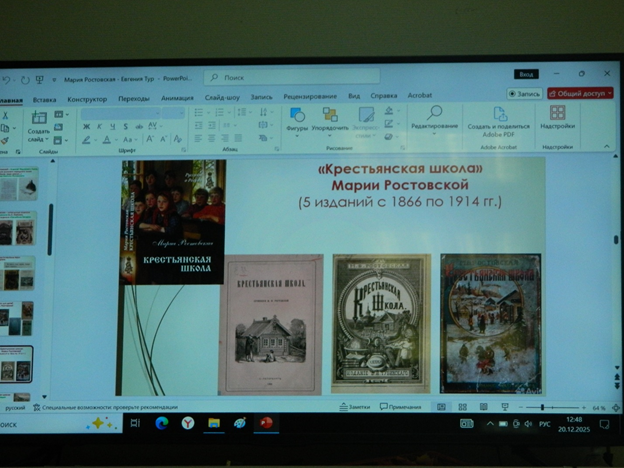The height and width of the screenshot is (468, 624).
Task: Open Task View on the taskbar
Action: pos(135,423)
